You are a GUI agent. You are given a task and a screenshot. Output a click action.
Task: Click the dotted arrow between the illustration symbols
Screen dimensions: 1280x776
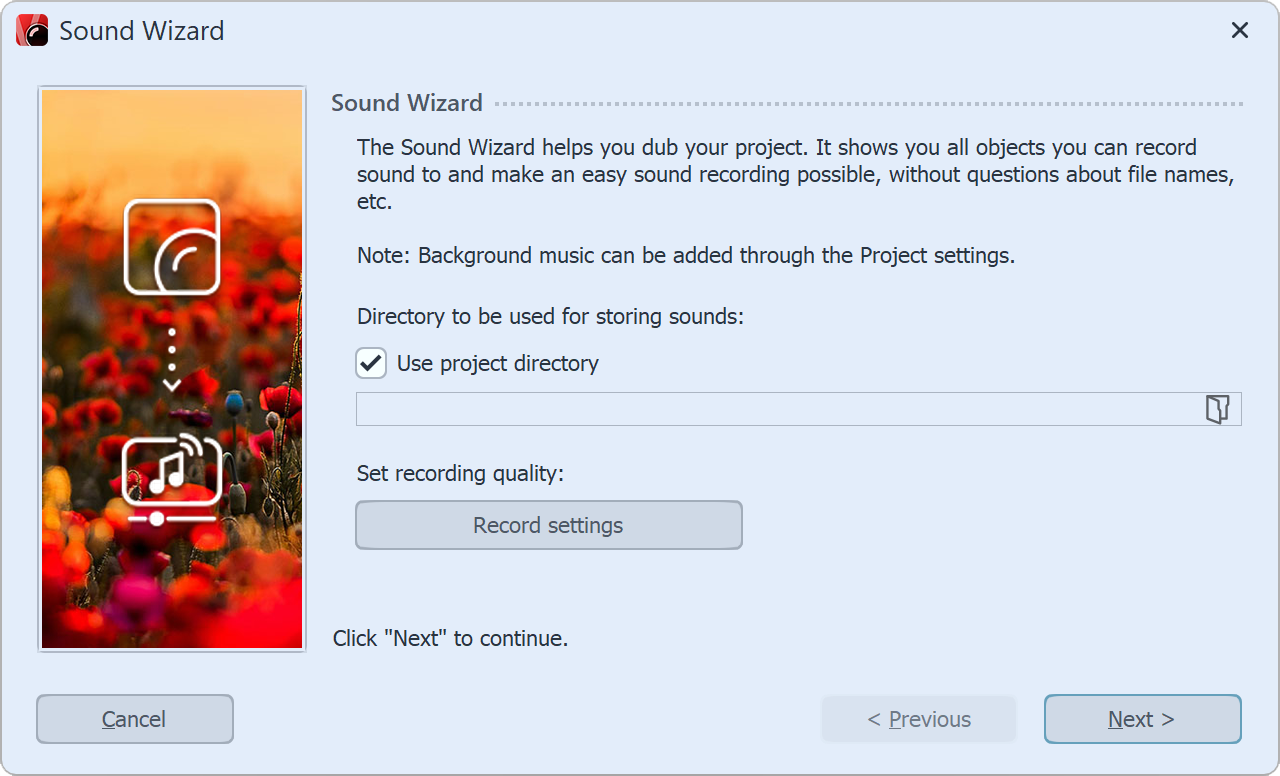click(x=171, y=357)
